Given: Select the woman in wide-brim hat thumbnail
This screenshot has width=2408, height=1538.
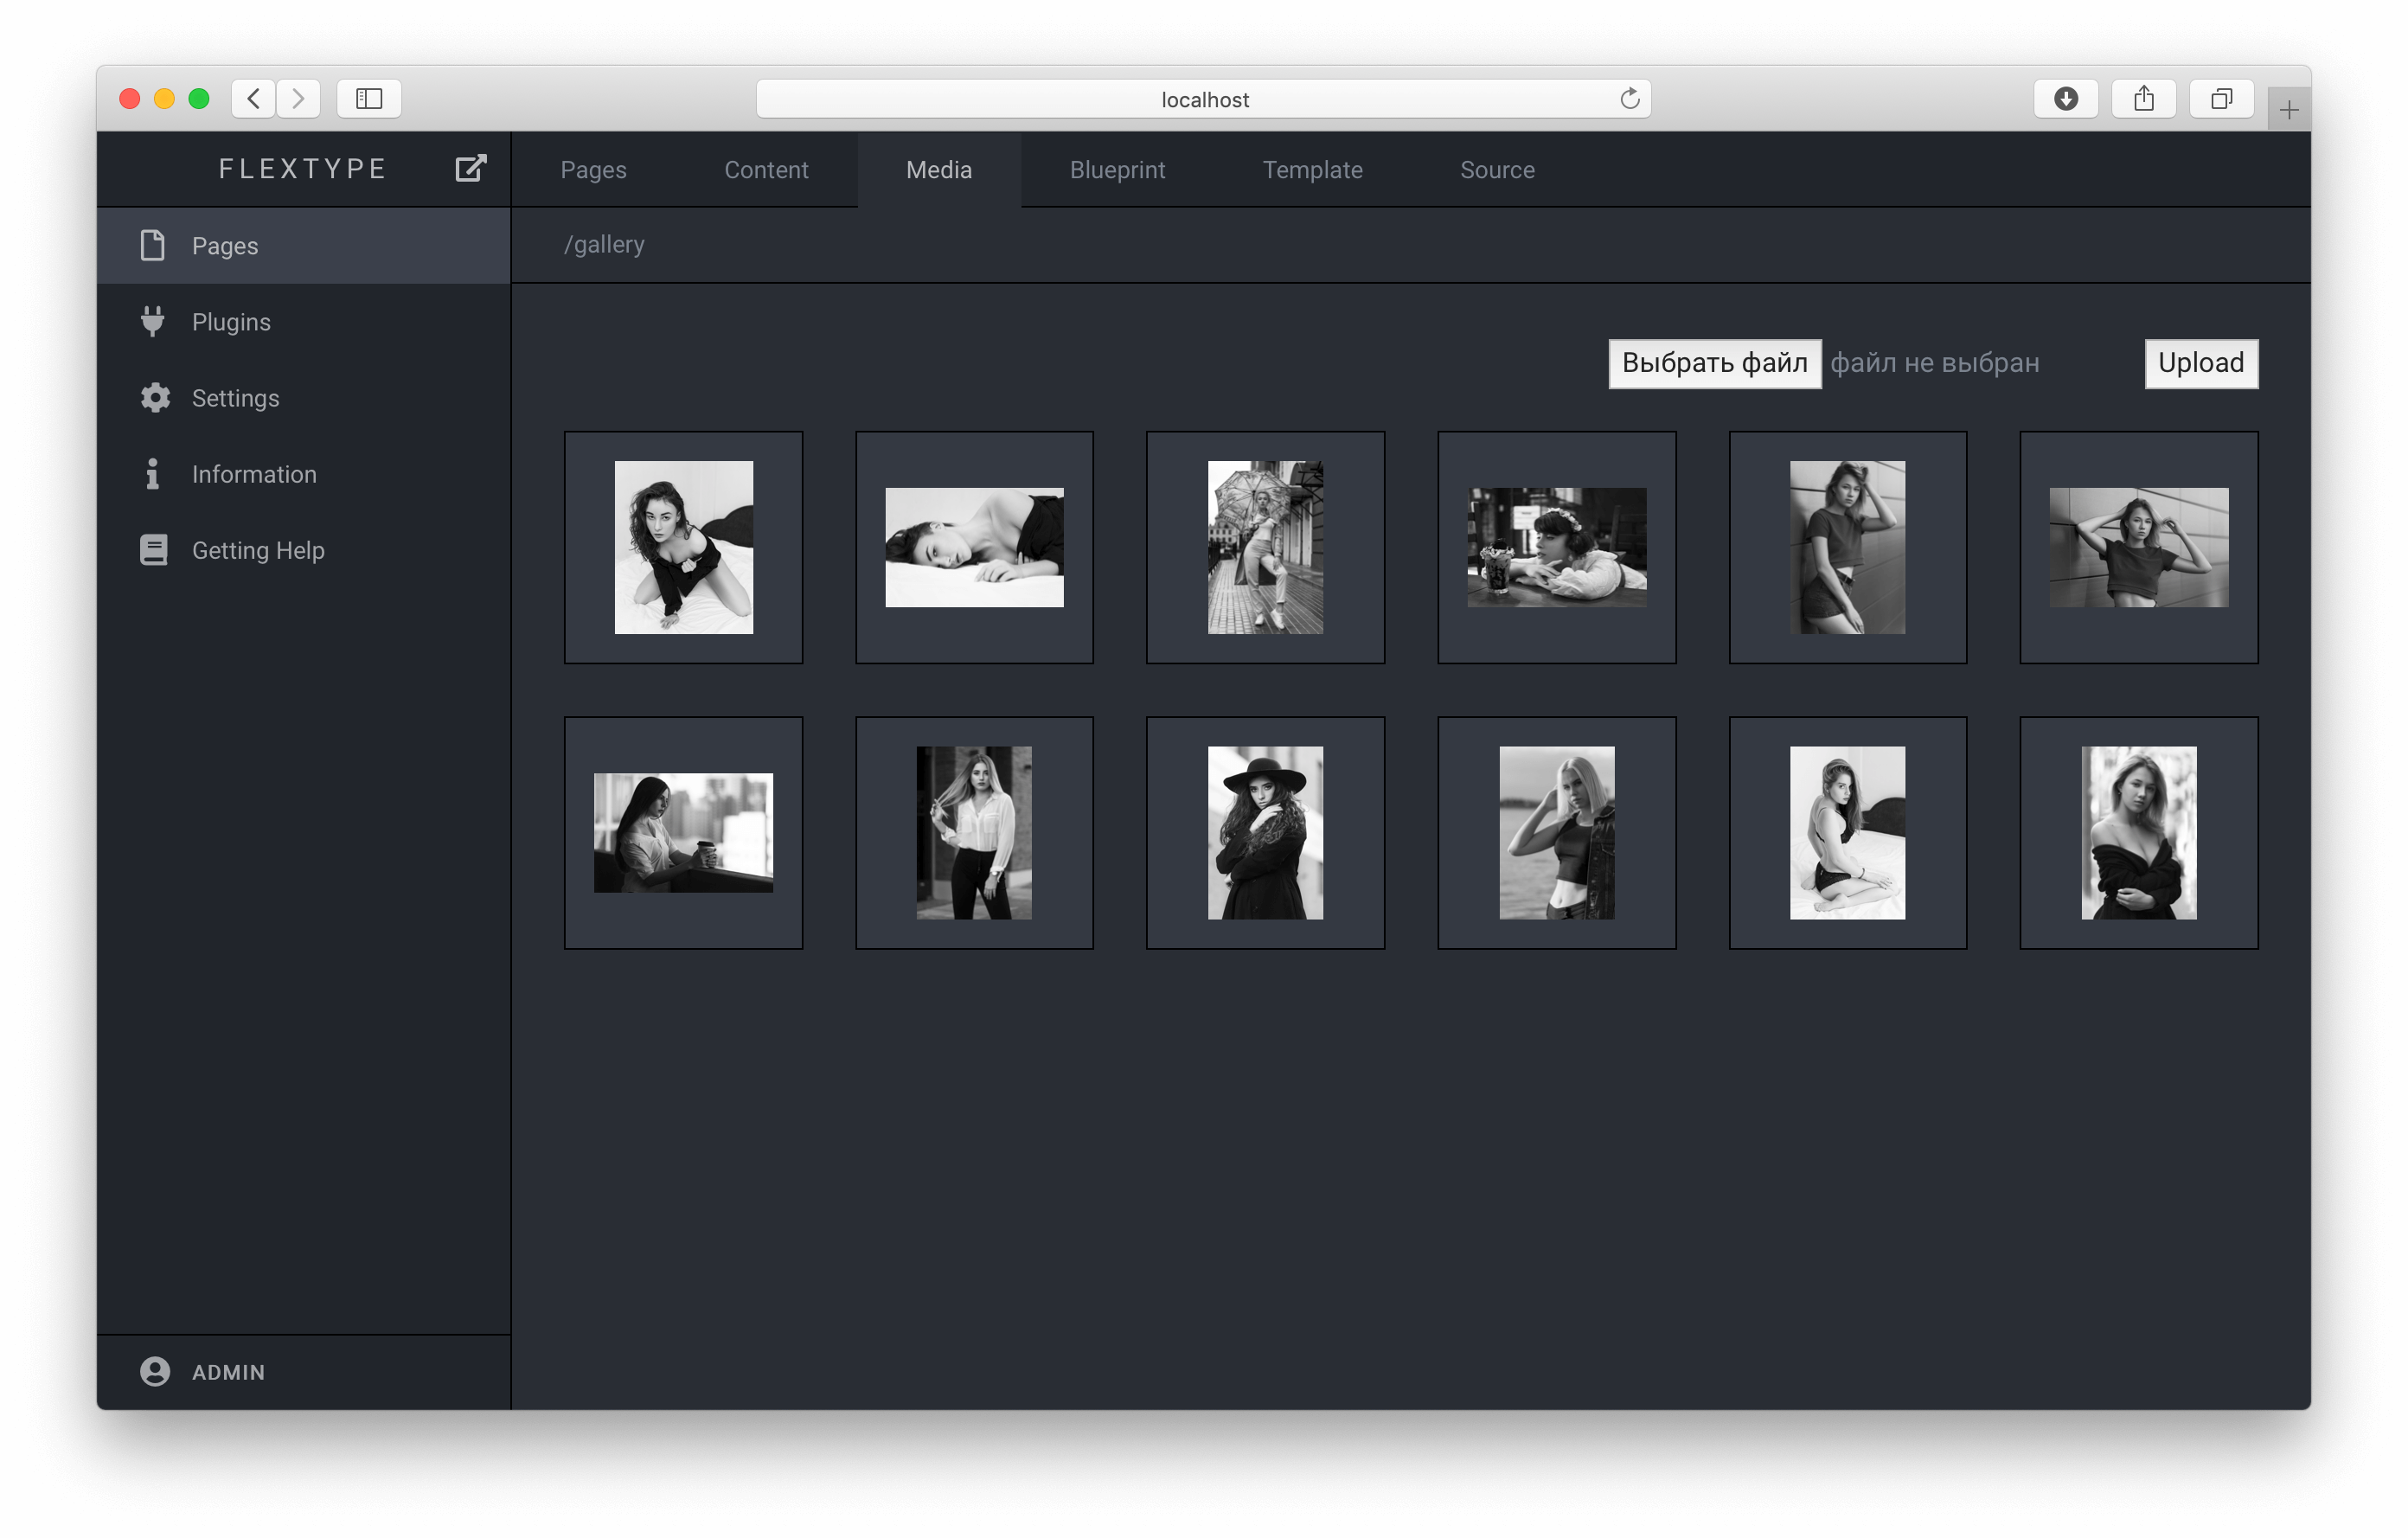Looking at the screenshot, I should click(x=1264, y=832).
